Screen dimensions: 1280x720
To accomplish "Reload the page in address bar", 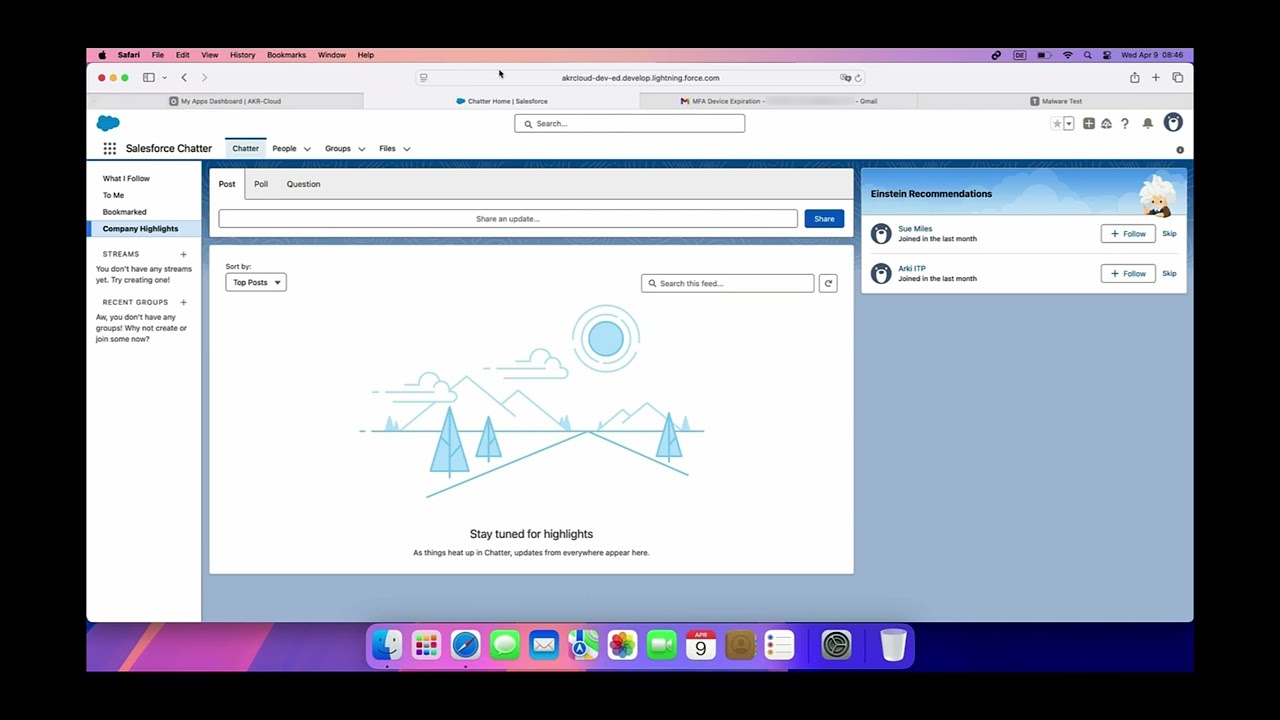I will pos(858,78).
